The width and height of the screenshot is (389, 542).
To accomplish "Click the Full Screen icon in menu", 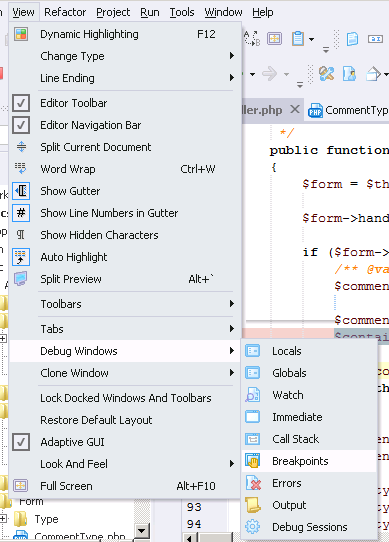I will coord(20,486).
